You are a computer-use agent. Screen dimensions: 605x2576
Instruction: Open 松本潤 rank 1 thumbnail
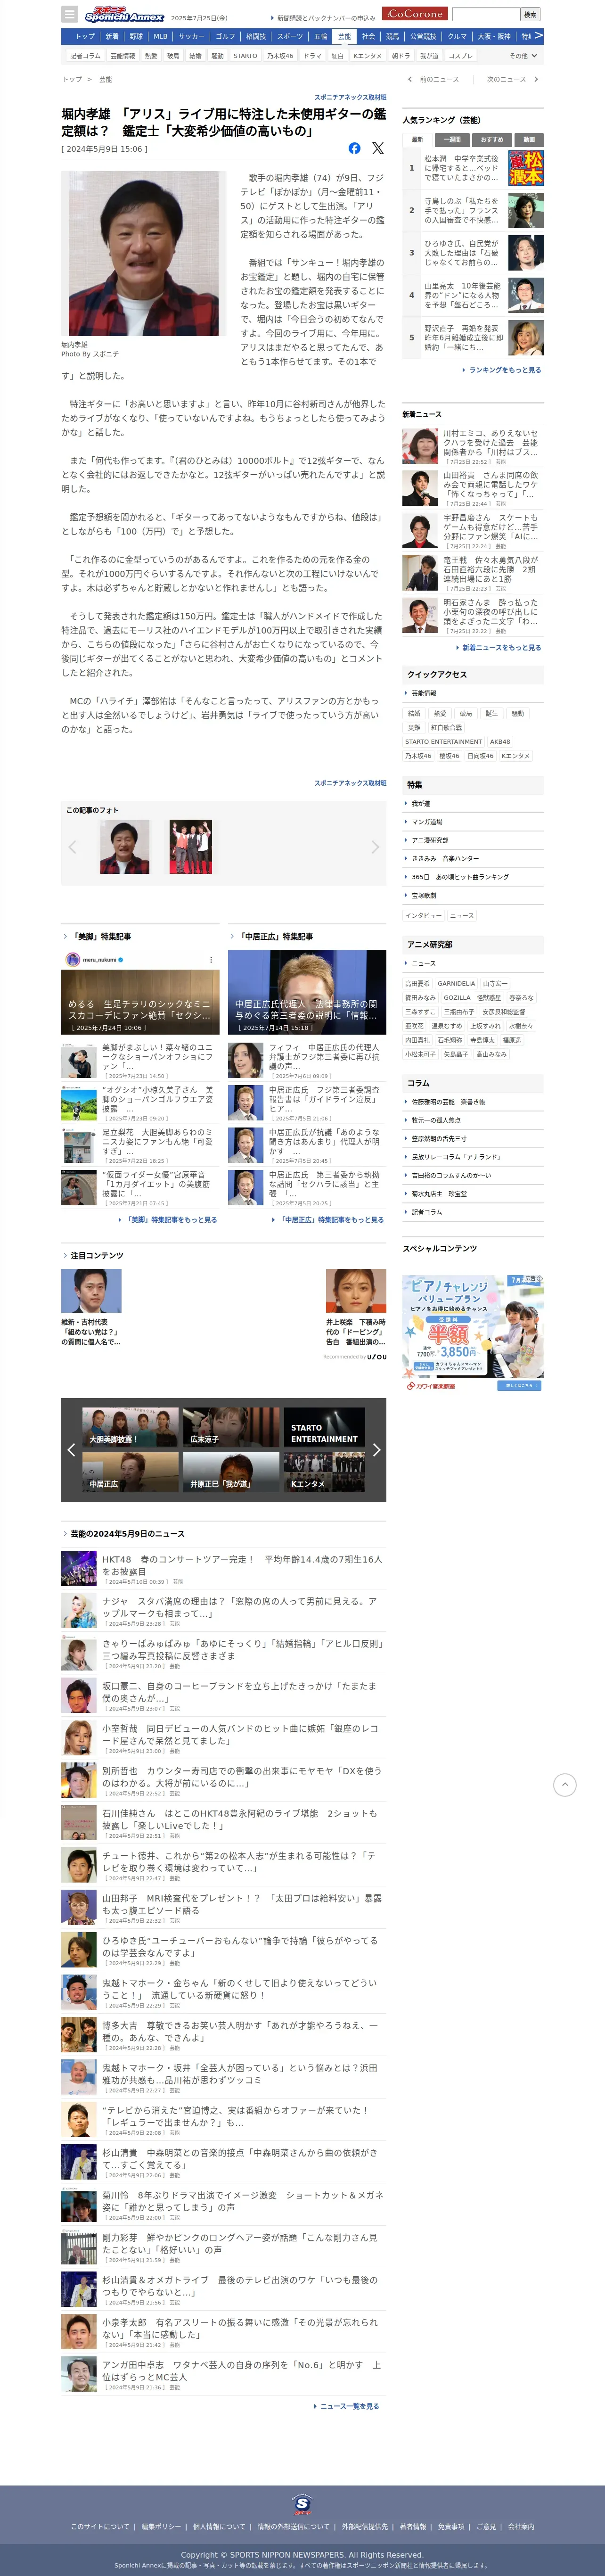(x=526, y=168)
